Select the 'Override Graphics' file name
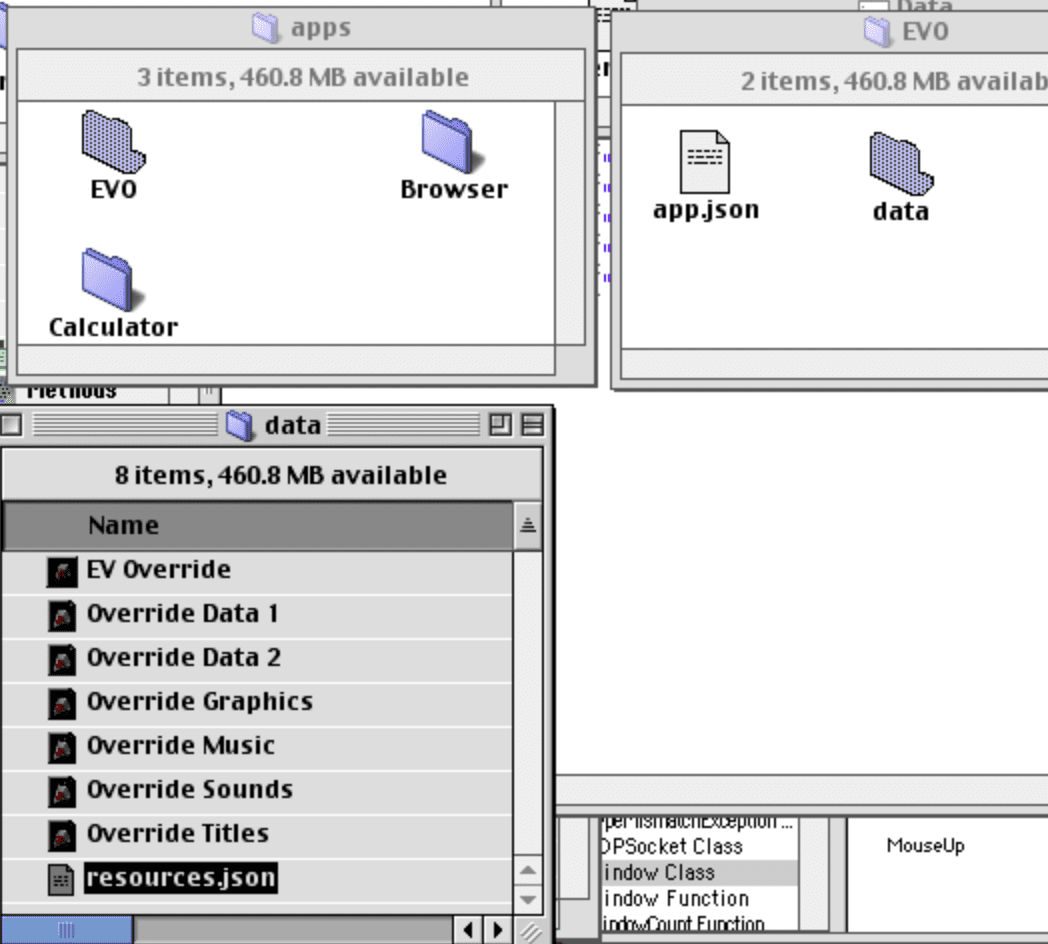Viewport: 1048px width, 944px height. click(200, 701)
